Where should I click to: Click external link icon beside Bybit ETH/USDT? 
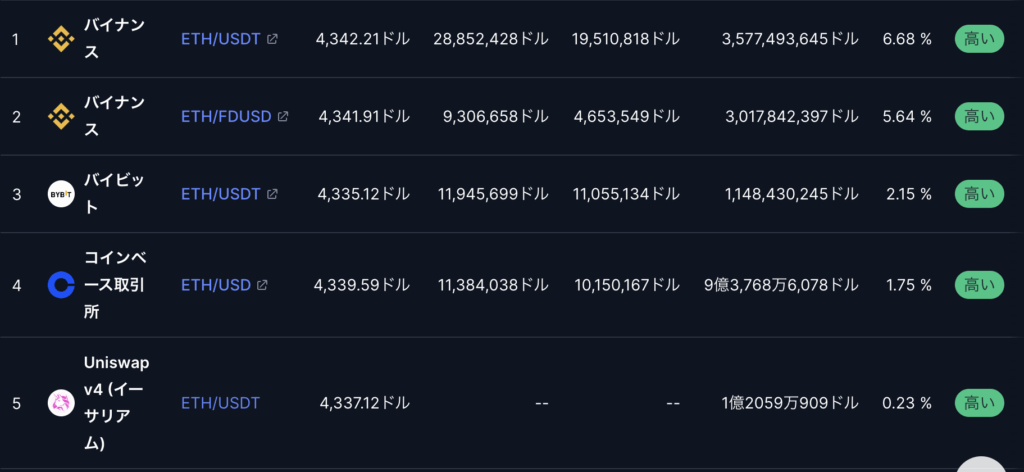(272, 194)
